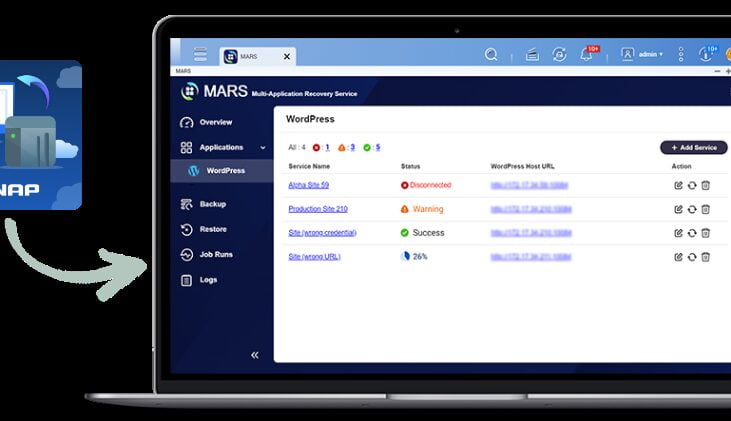Select WordPress in the sidebar

click(222, 171)
